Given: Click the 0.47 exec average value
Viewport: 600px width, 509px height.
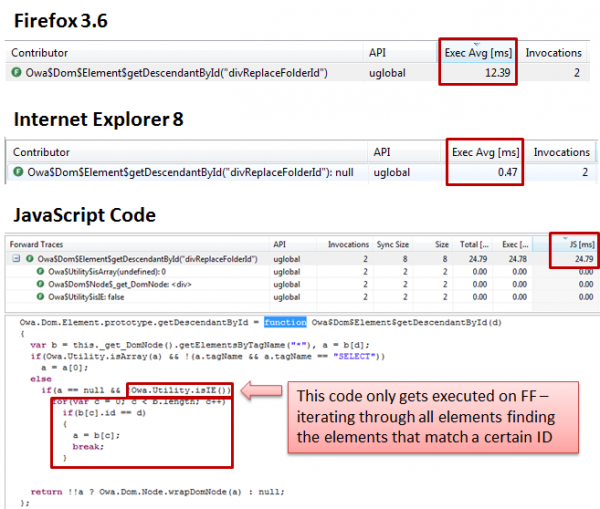Looking at the screenshot, I should (x=507, y=172).
